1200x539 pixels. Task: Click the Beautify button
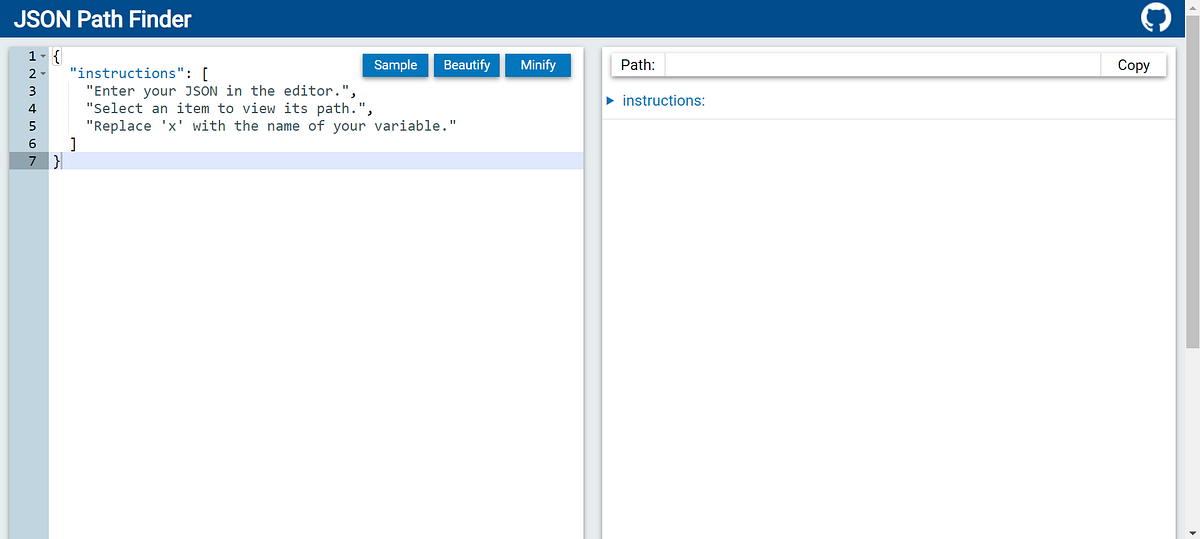point(467,65)
